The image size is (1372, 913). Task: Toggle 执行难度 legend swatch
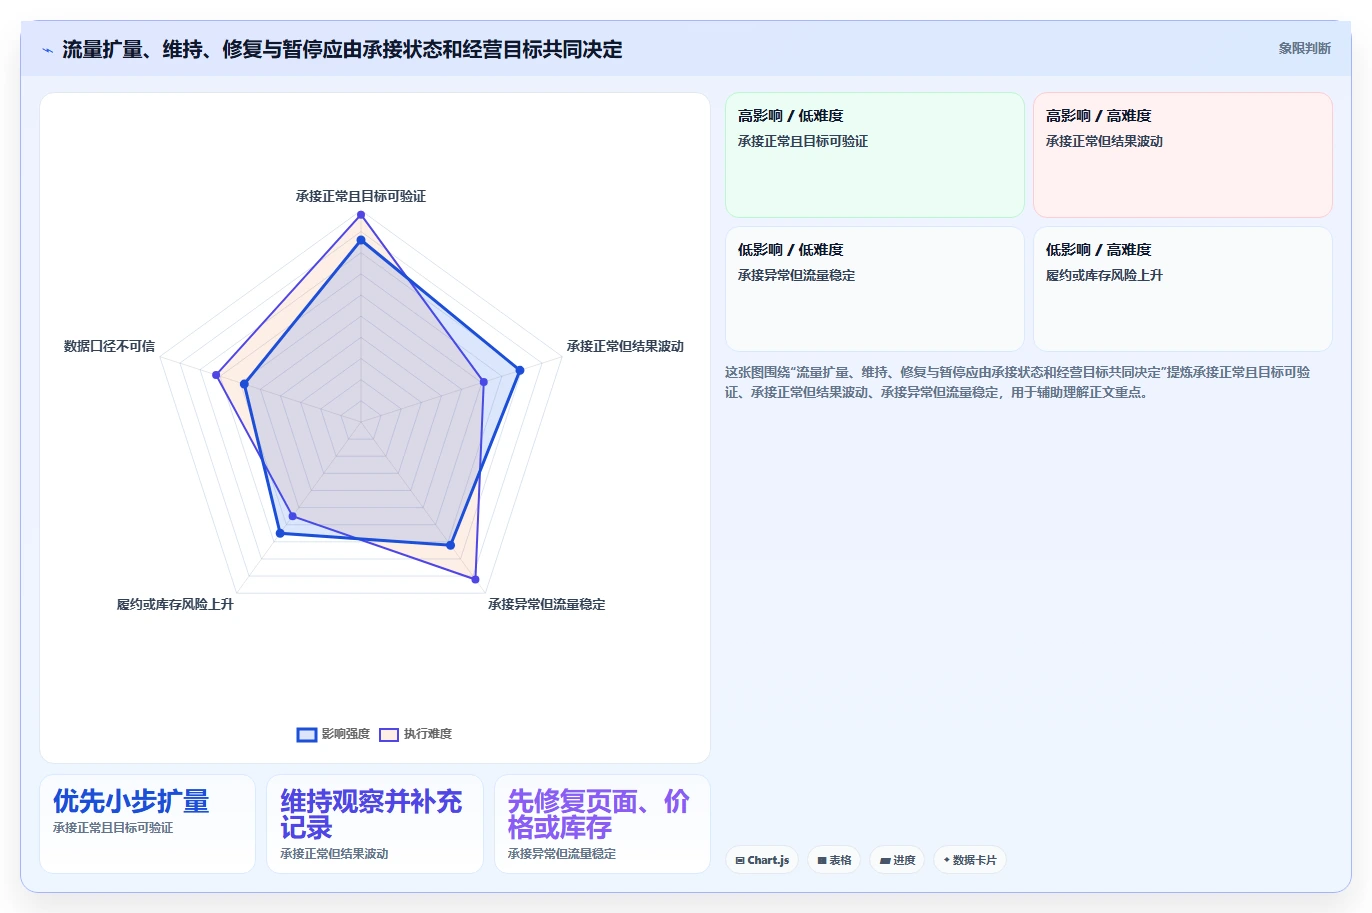coord(389,735)
